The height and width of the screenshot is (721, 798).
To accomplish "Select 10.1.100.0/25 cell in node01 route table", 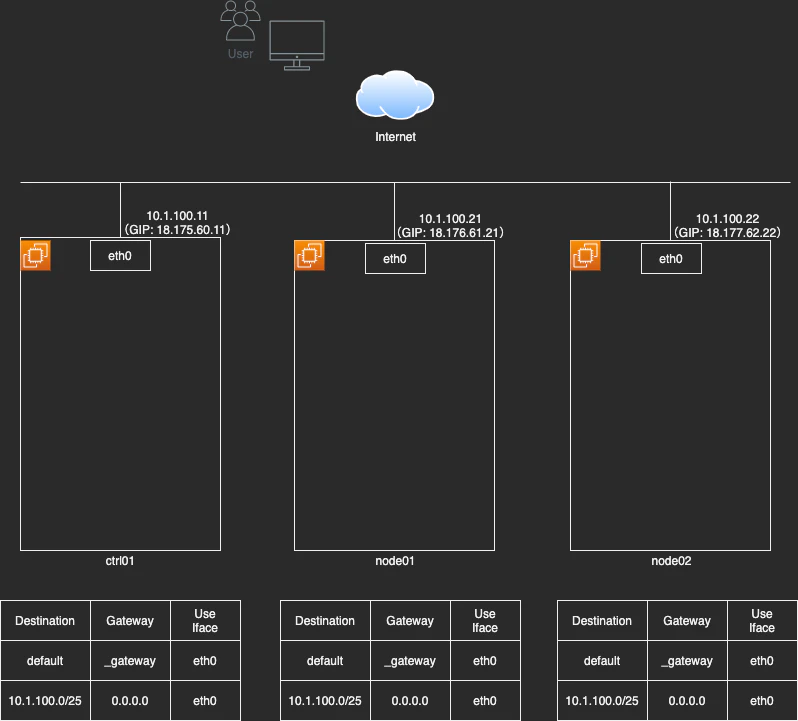I will [x=325, y=701].
